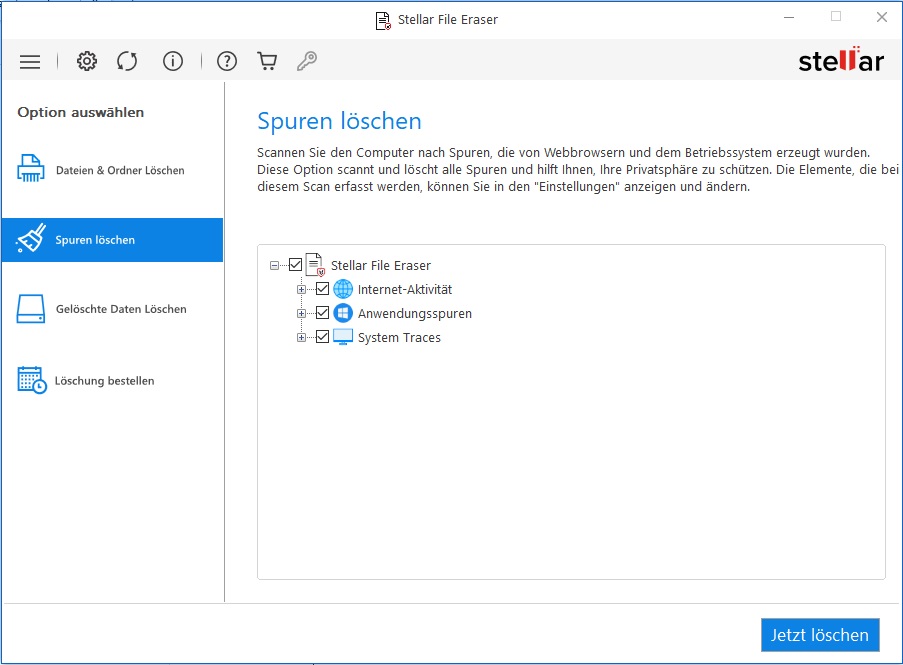The height and width of the screenshot is (665, 903).
Task: Collapse the Stellar File Eraser root node
Action: (x=274, y=265)
